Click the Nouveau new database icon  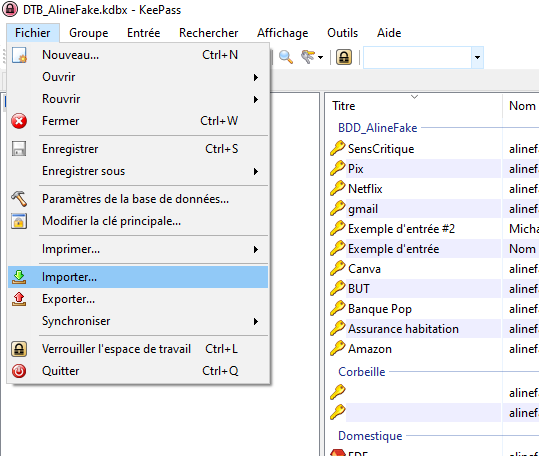click(19, 55)
